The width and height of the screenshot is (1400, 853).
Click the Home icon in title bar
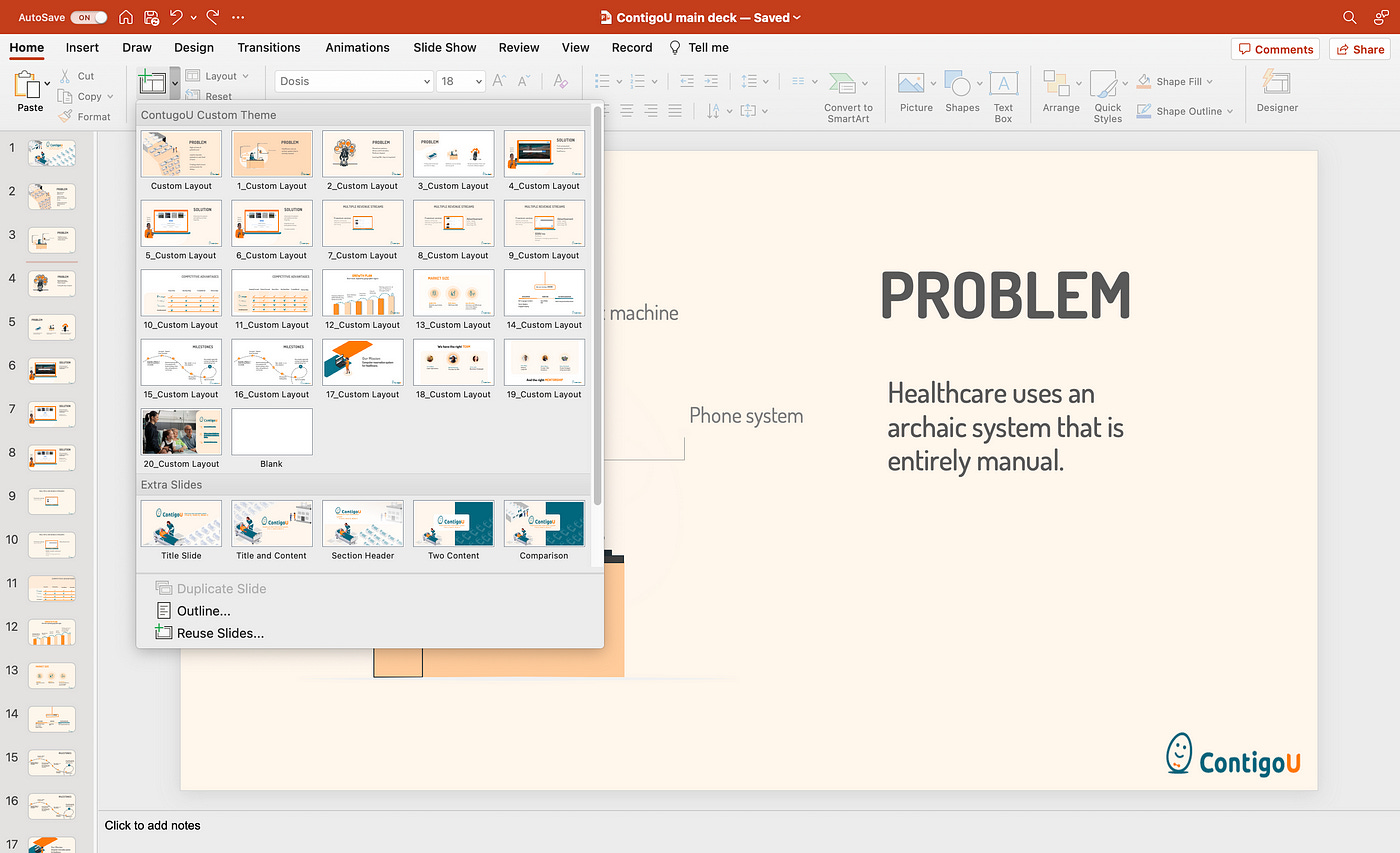pos(126,17)
